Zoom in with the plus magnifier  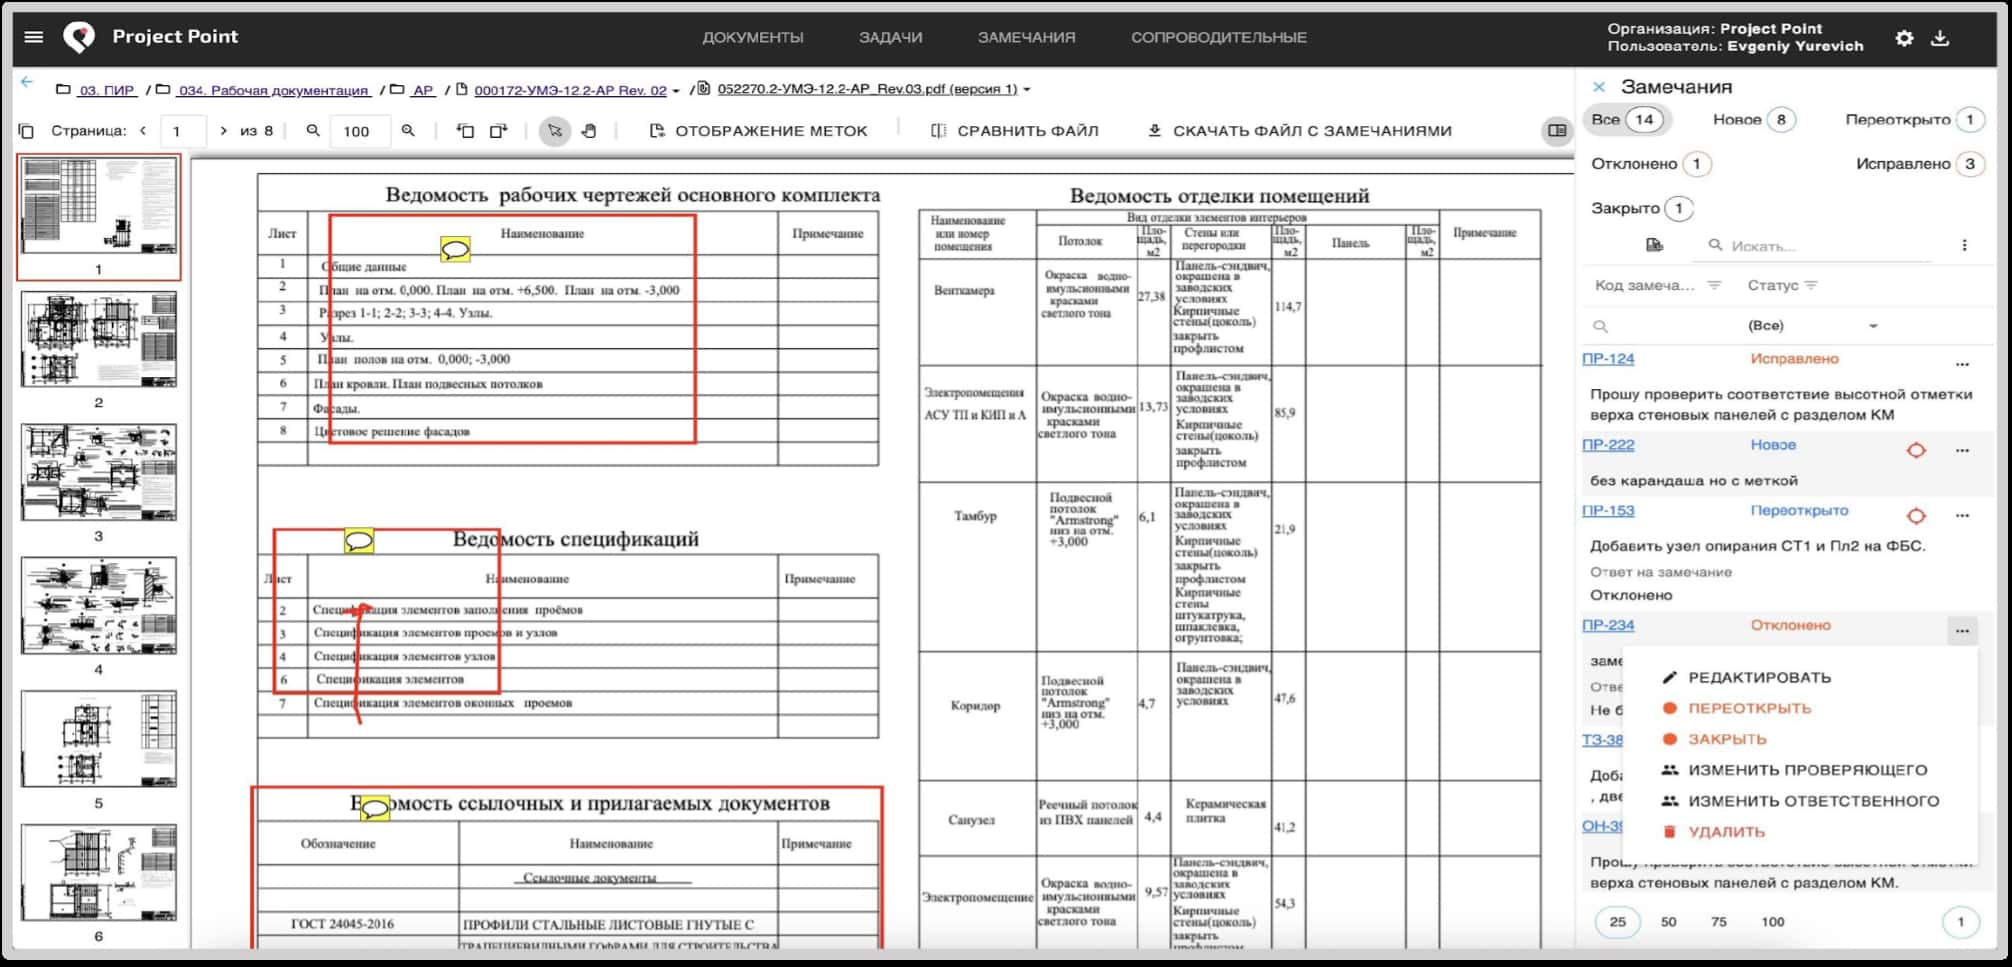pyautogui.click(x=408, y=131)
